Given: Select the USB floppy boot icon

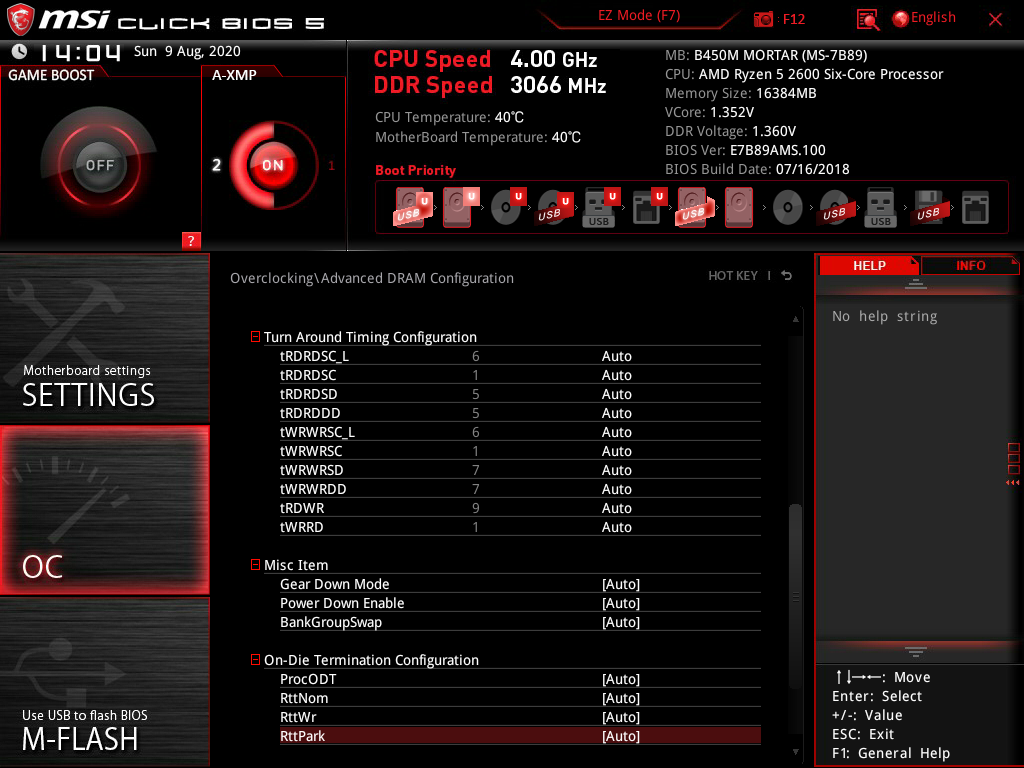Looking at the screenshot, I should pos(928,208).
